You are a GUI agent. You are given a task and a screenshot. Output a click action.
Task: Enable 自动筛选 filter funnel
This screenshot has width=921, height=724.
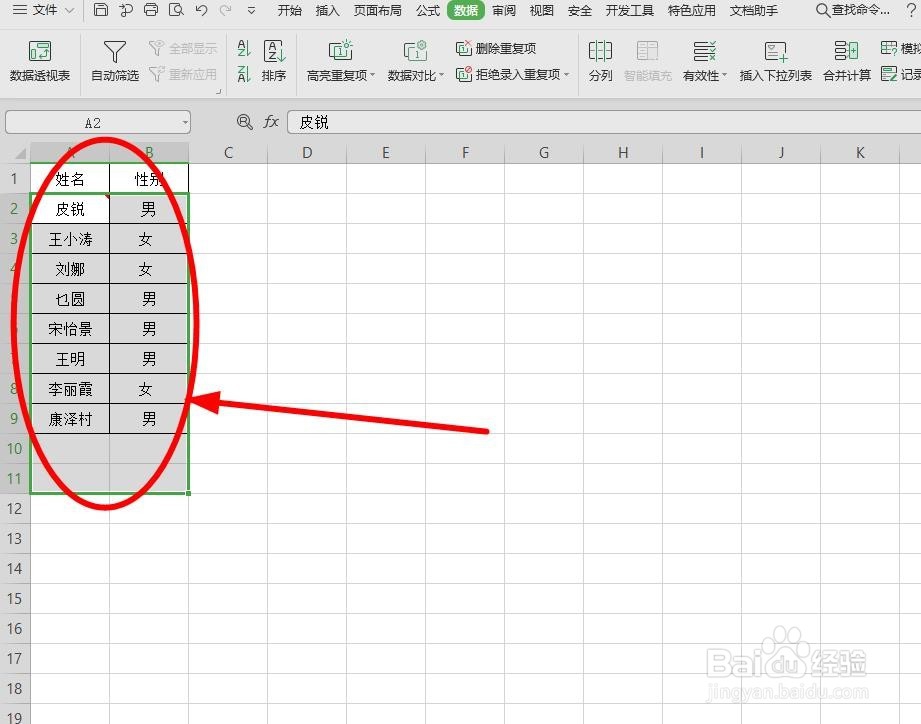pyautogui.click(x=115, y=61)
